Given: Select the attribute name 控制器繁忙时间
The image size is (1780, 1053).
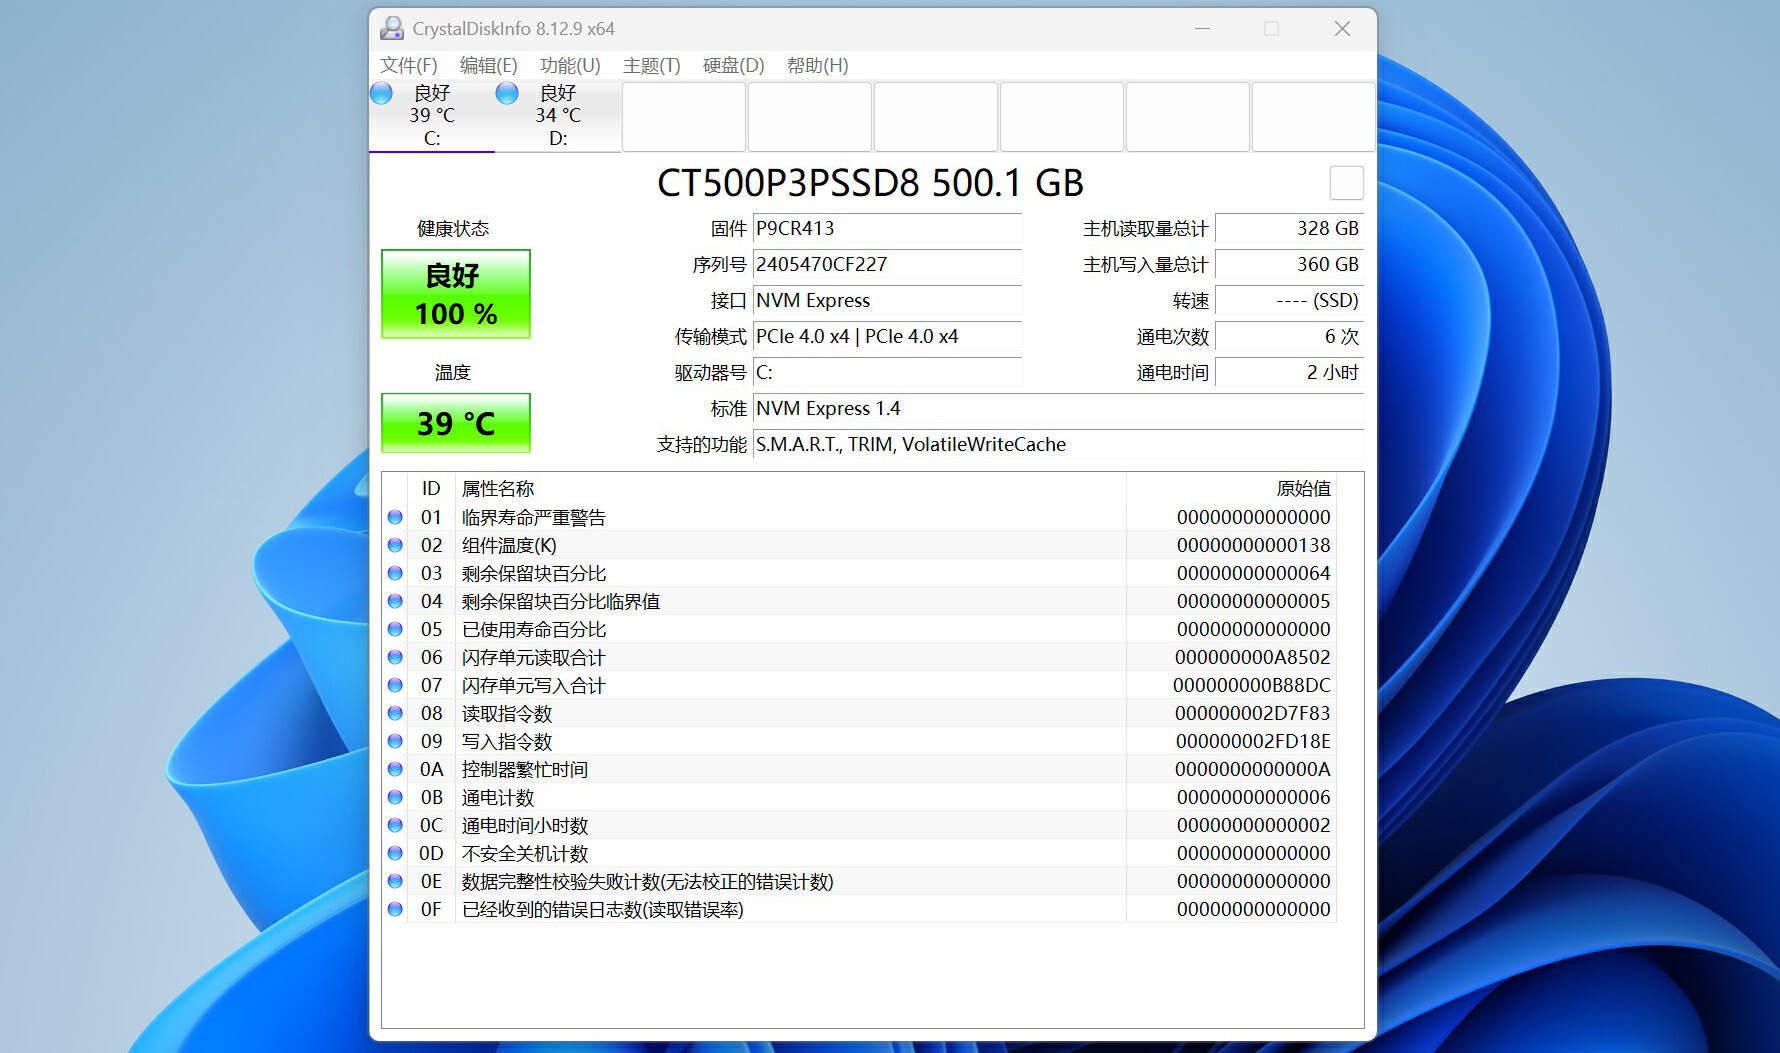Looking at the screenshot, I should coord(524,769).
